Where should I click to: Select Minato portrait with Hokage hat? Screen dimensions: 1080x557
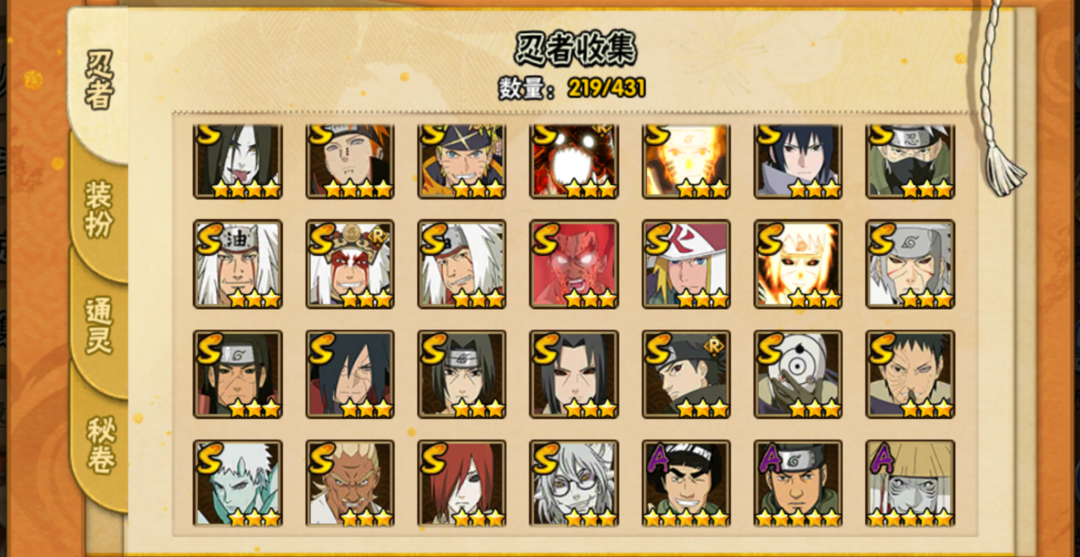point(686,264)
